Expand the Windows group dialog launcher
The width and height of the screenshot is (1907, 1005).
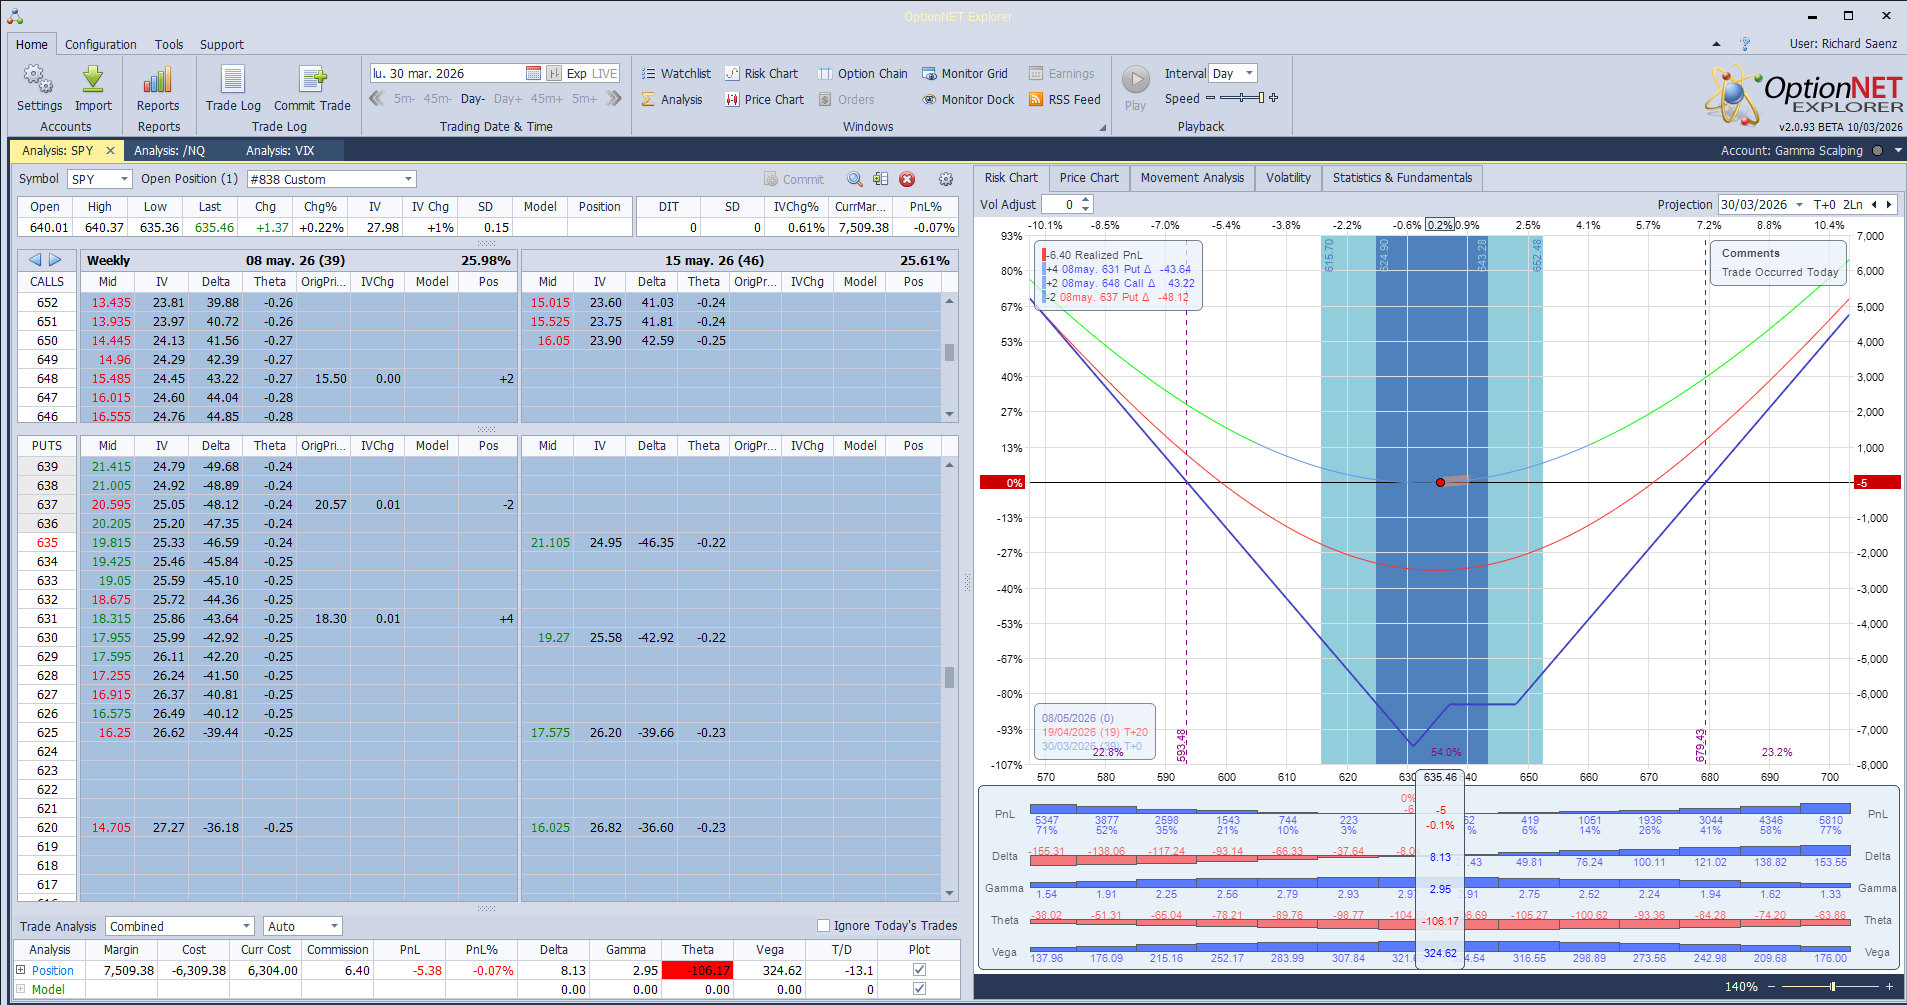[1103, 127]
